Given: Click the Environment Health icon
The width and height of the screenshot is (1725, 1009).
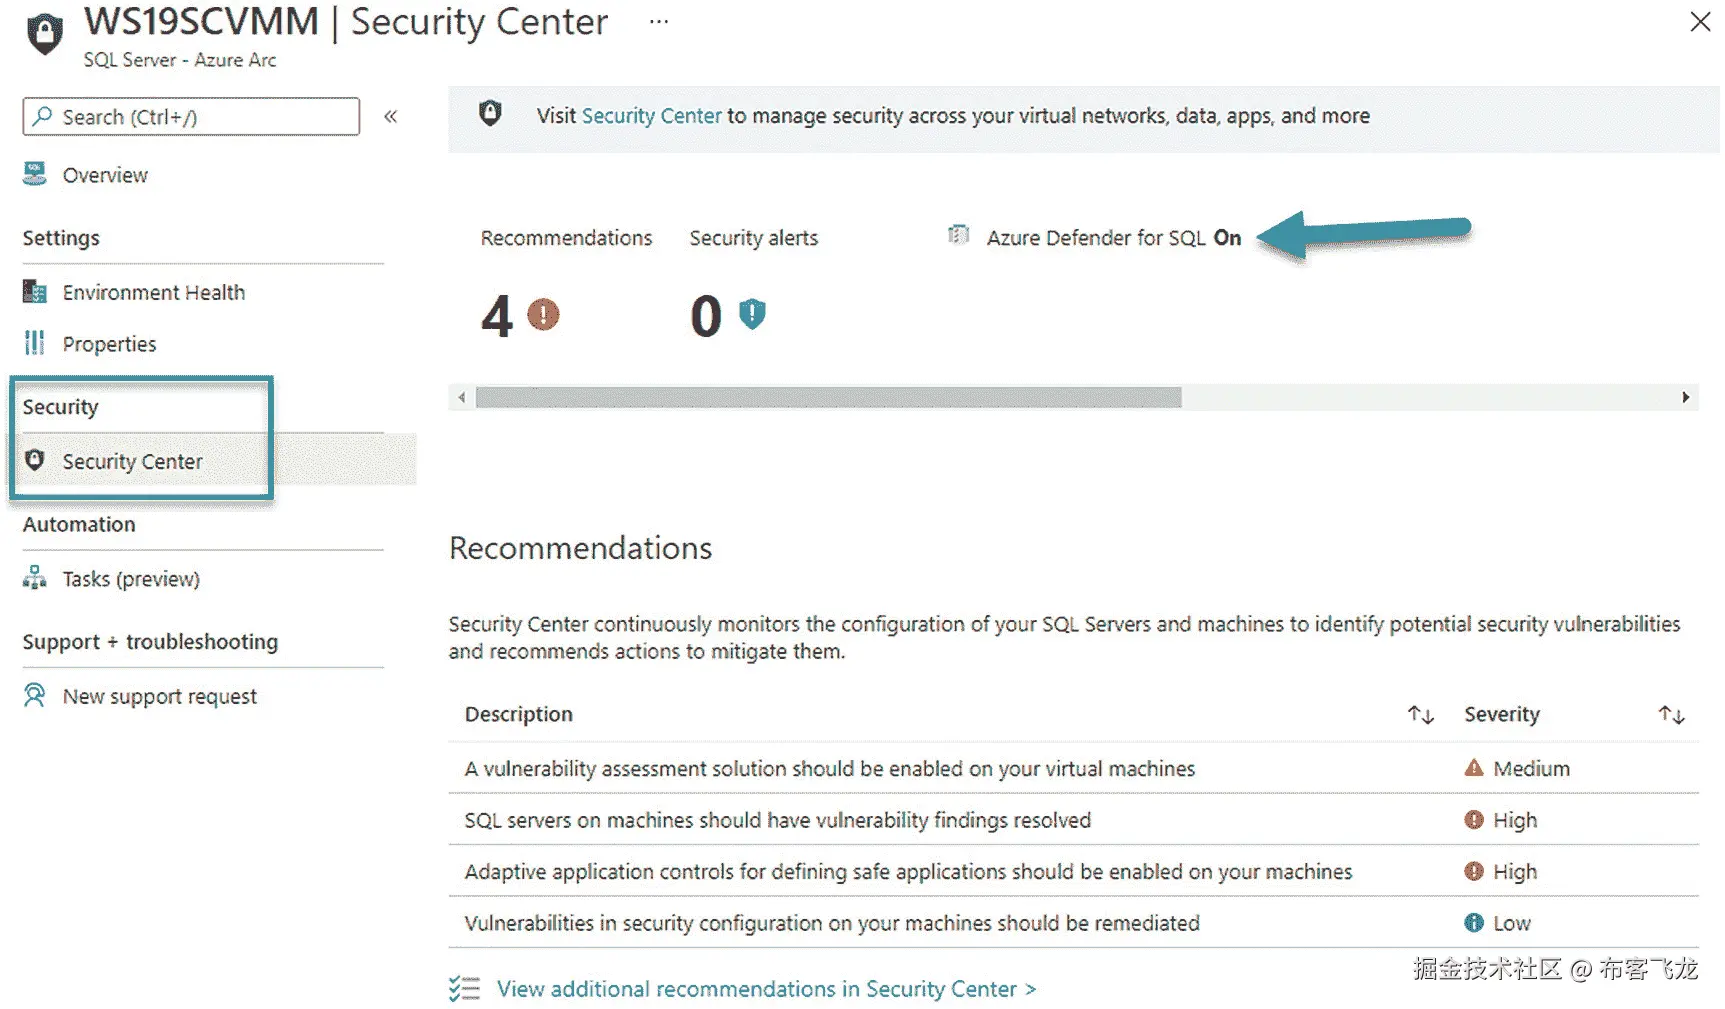Looking at the screenshot, I should click(35, 292).
